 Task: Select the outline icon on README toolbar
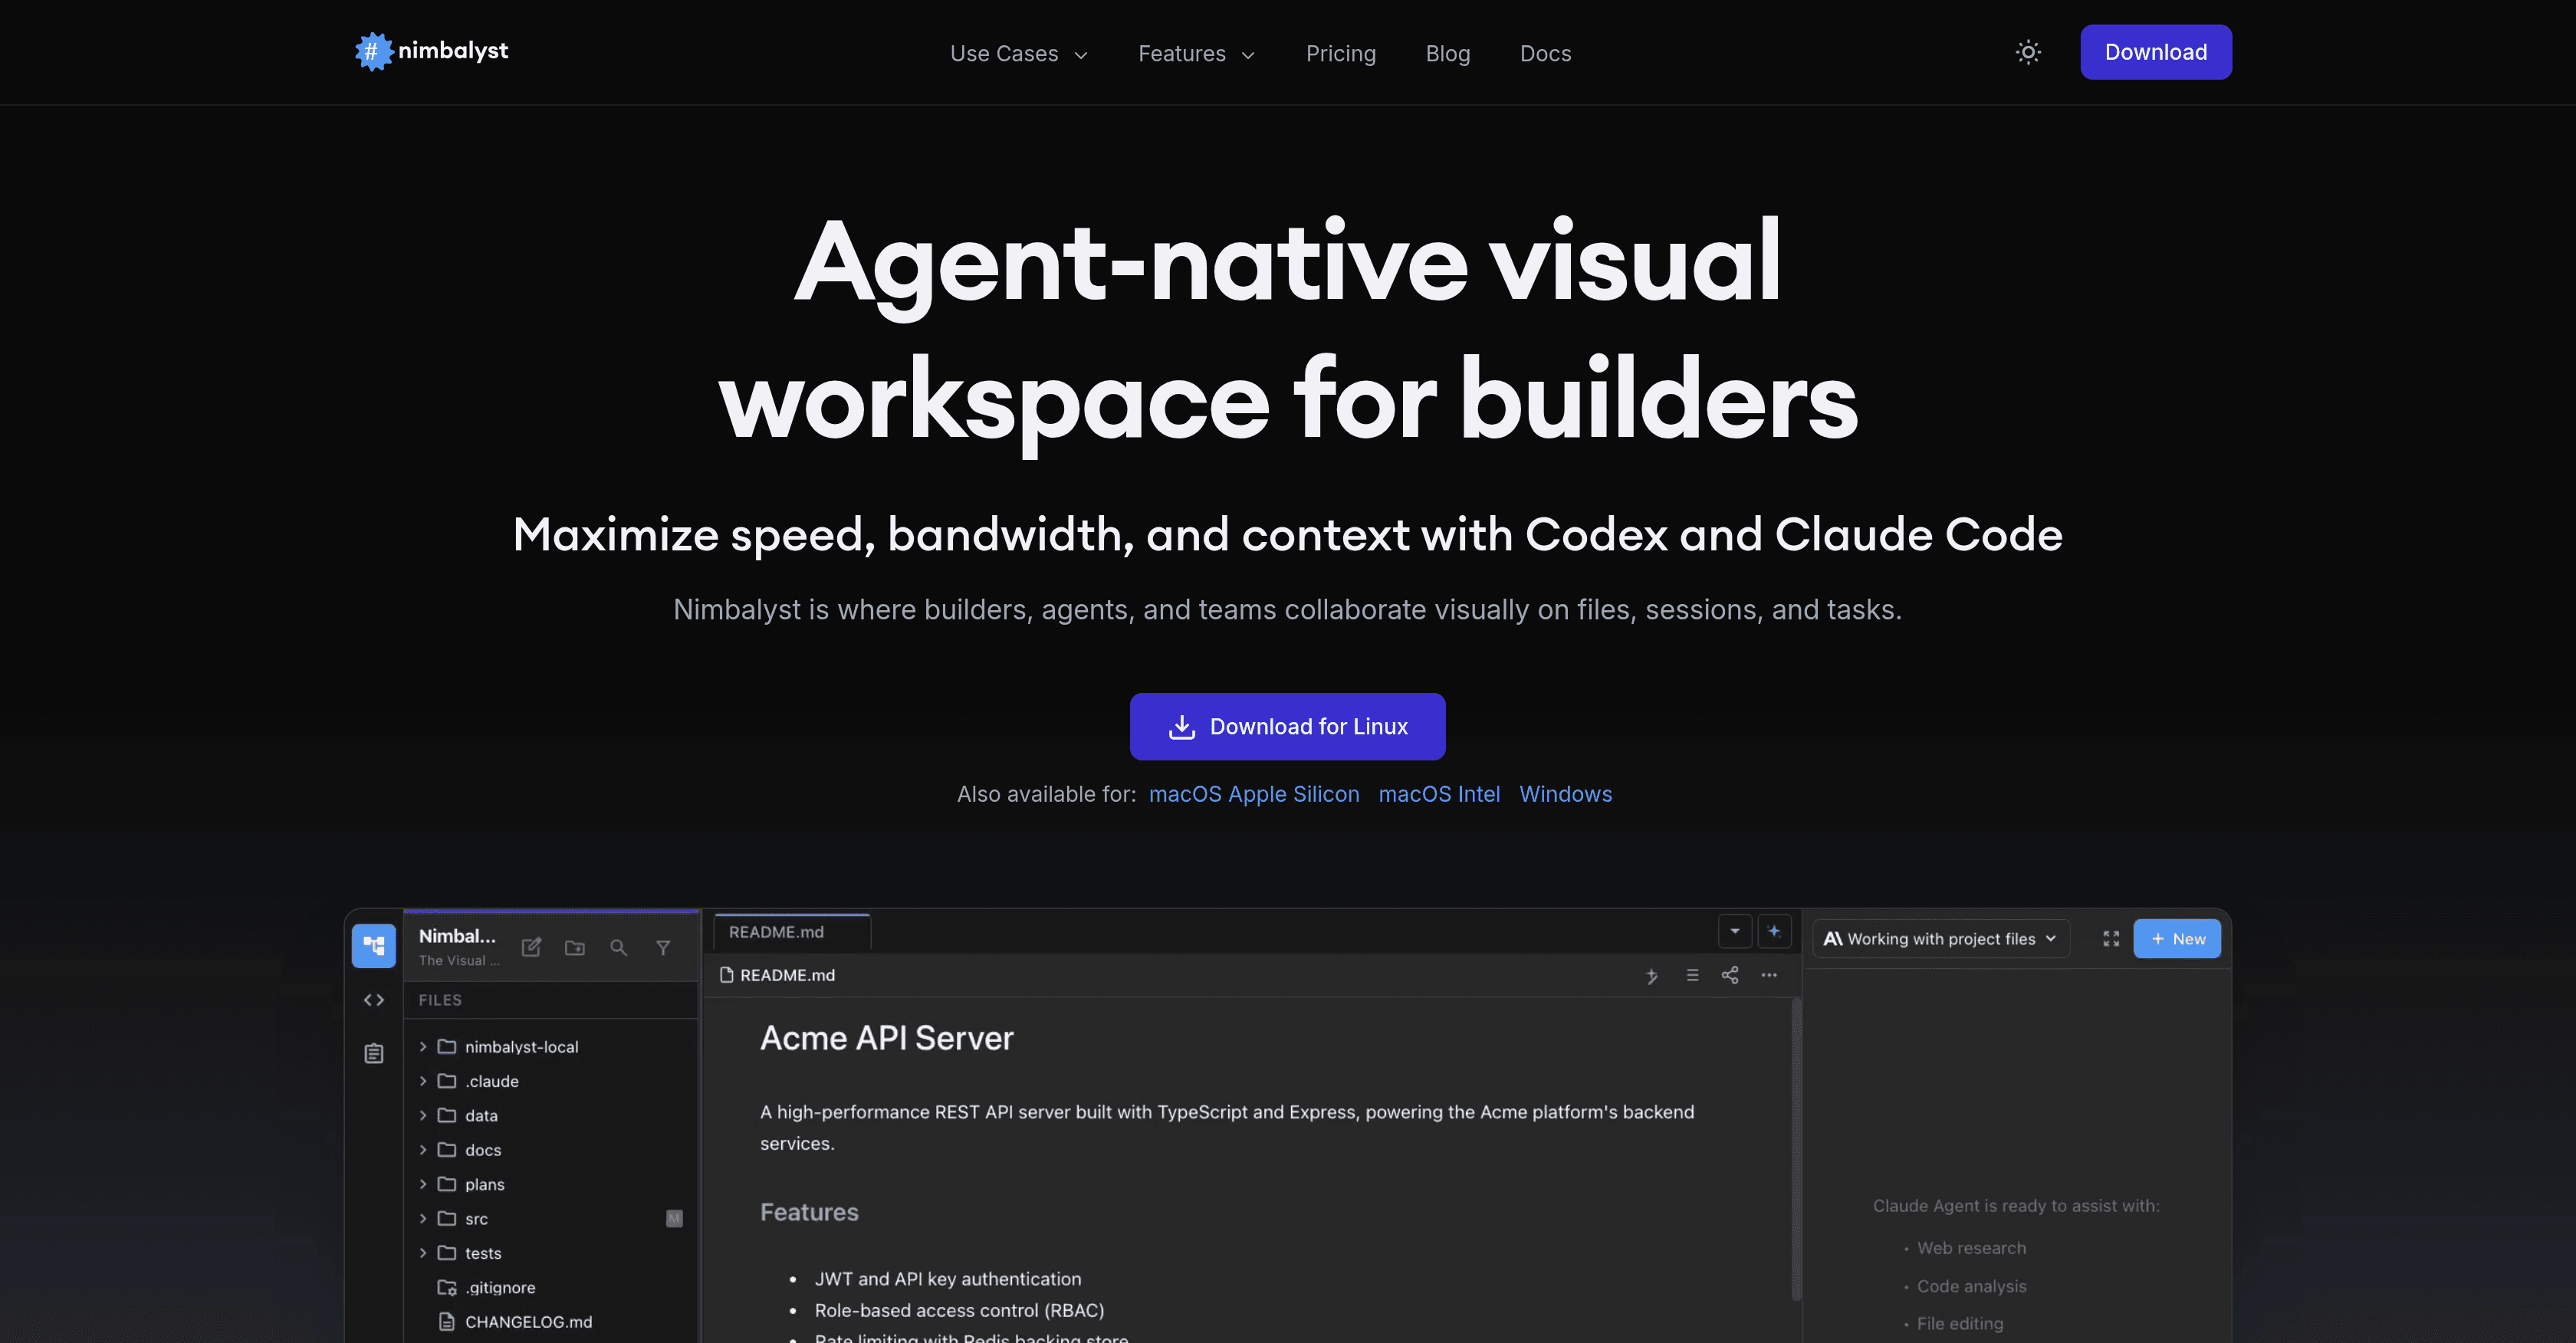[1692, 975]
